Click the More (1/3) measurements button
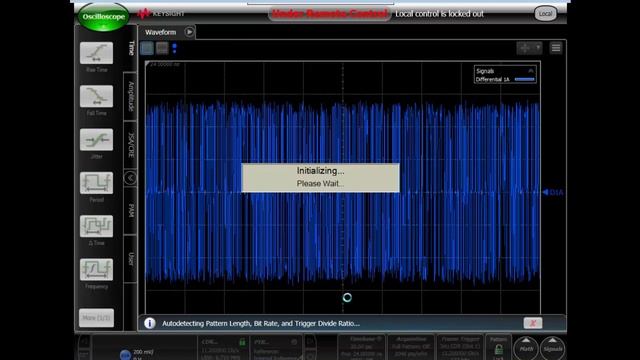This screenshot has height=360, width=640. click(96, 318)
